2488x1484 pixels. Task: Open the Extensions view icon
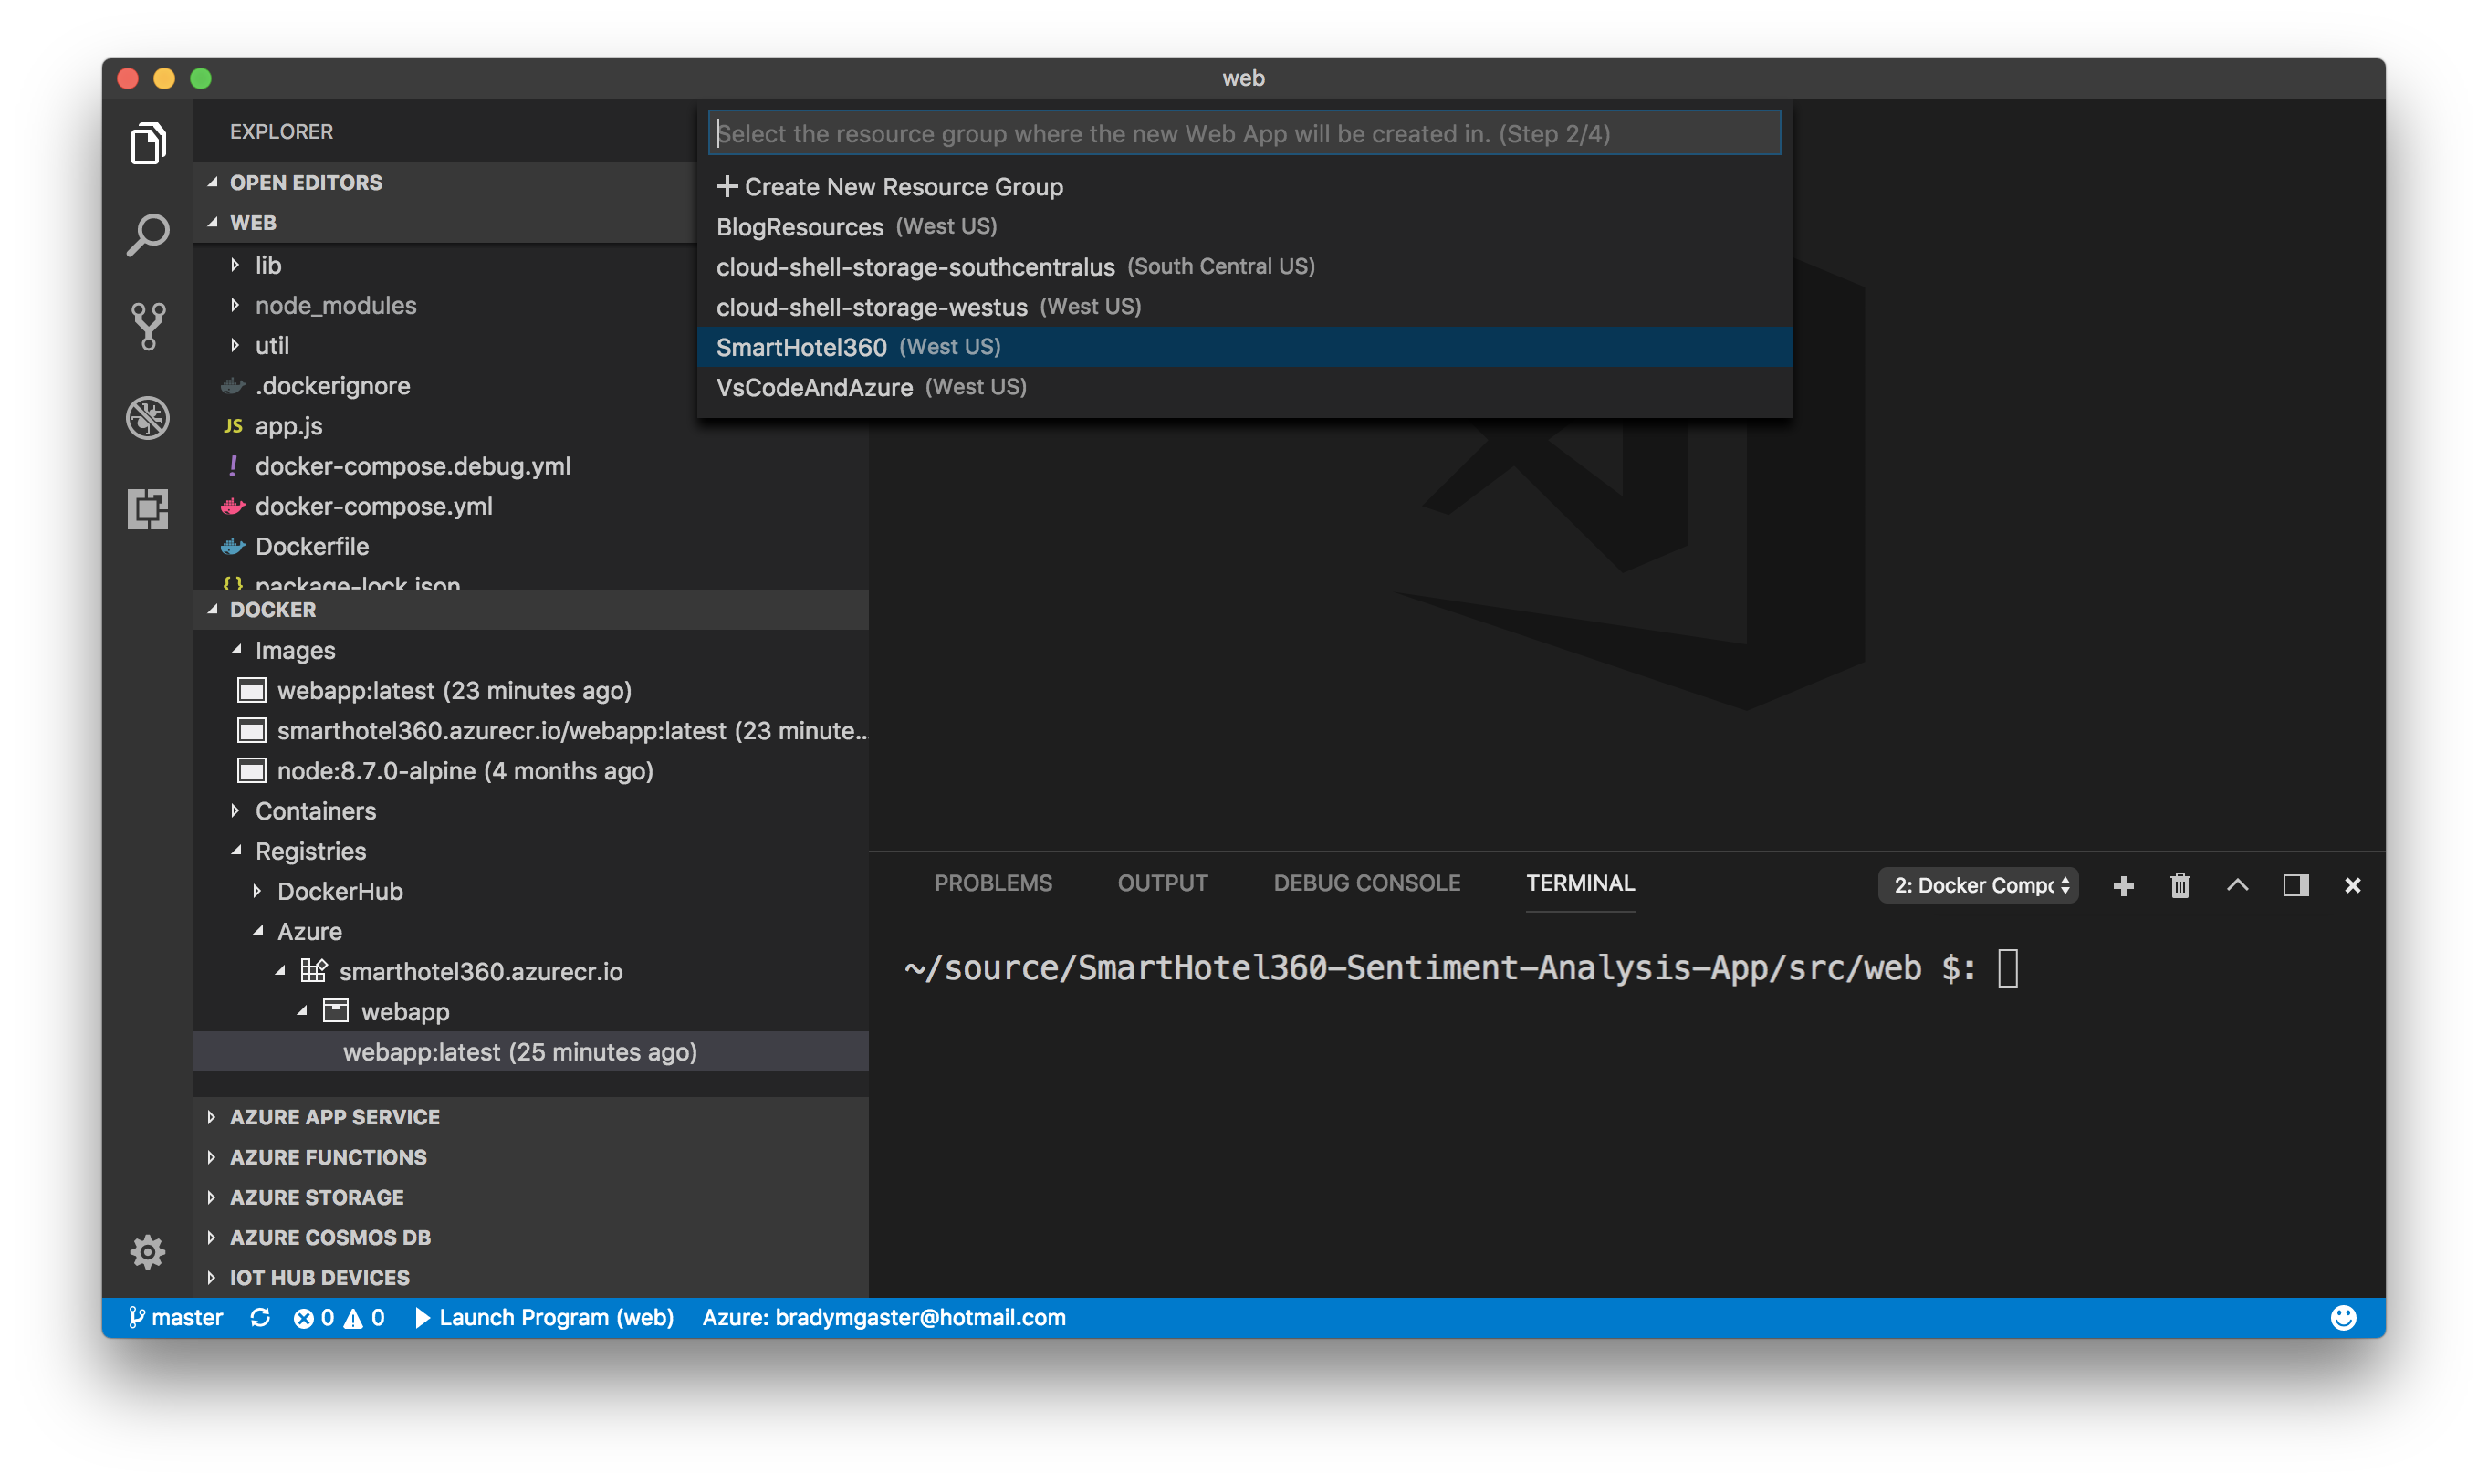(x=148, y=509)
